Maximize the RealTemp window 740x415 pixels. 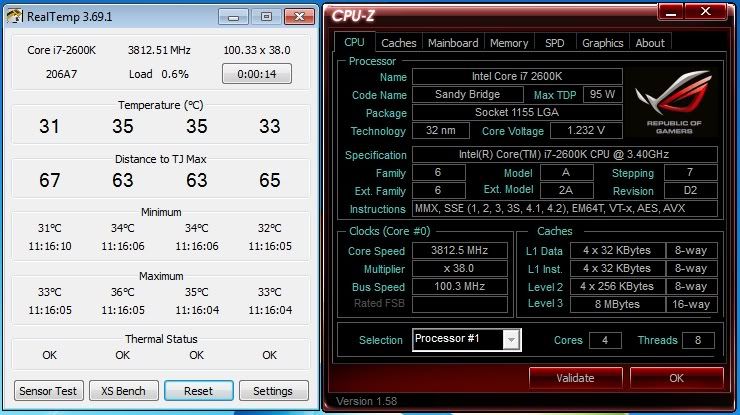tap(265, 16)
